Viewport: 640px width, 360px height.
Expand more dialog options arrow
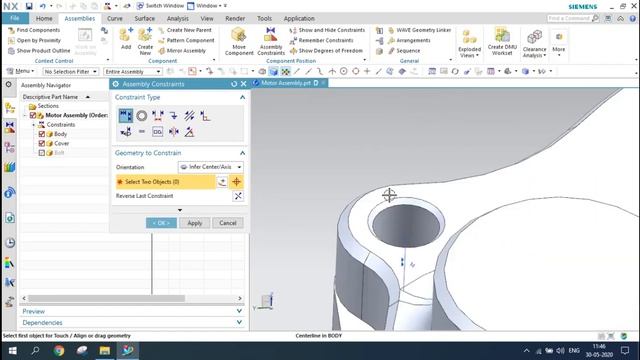point(180,210)
